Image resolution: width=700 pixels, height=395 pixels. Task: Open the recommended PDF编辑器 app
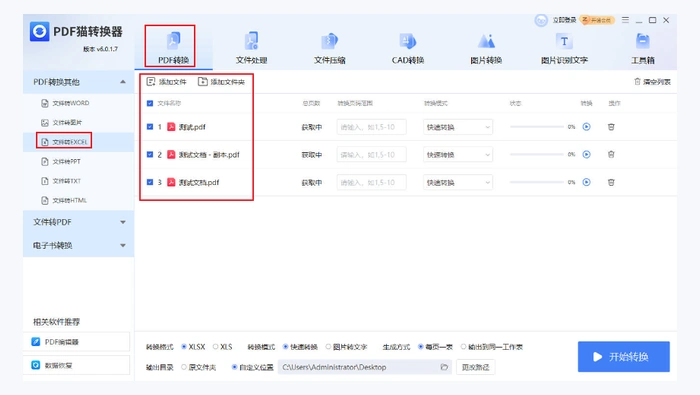(x=76, y=342)
